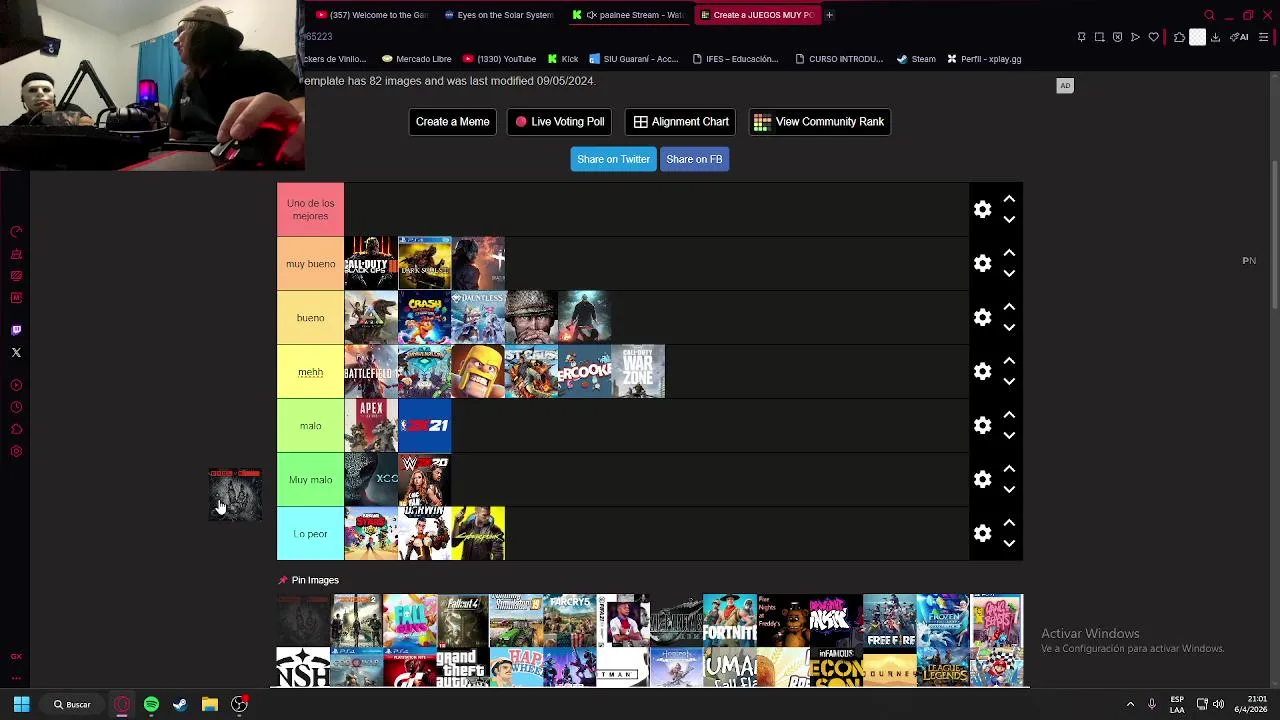This screenshot has height=720, width=1280.
Task: Move 'muy bueno' row down with arrow
Action: [x=1009, y=273]
